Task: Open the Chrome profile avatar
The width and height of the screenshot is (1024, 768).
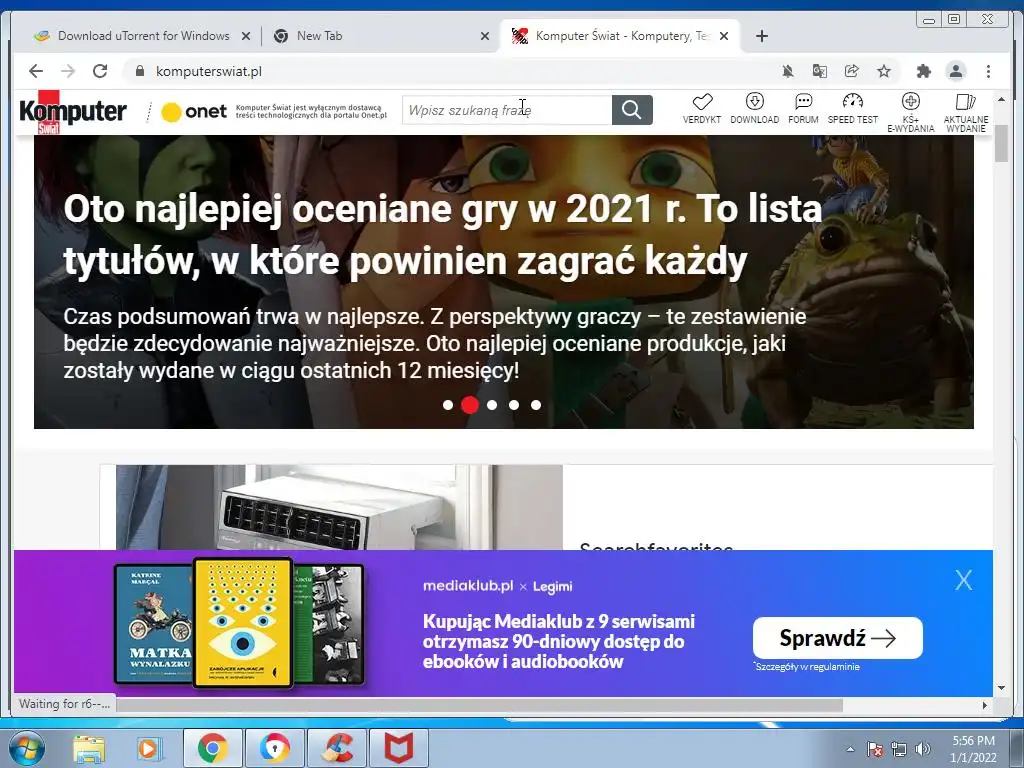Action: [x=956, y=71]
